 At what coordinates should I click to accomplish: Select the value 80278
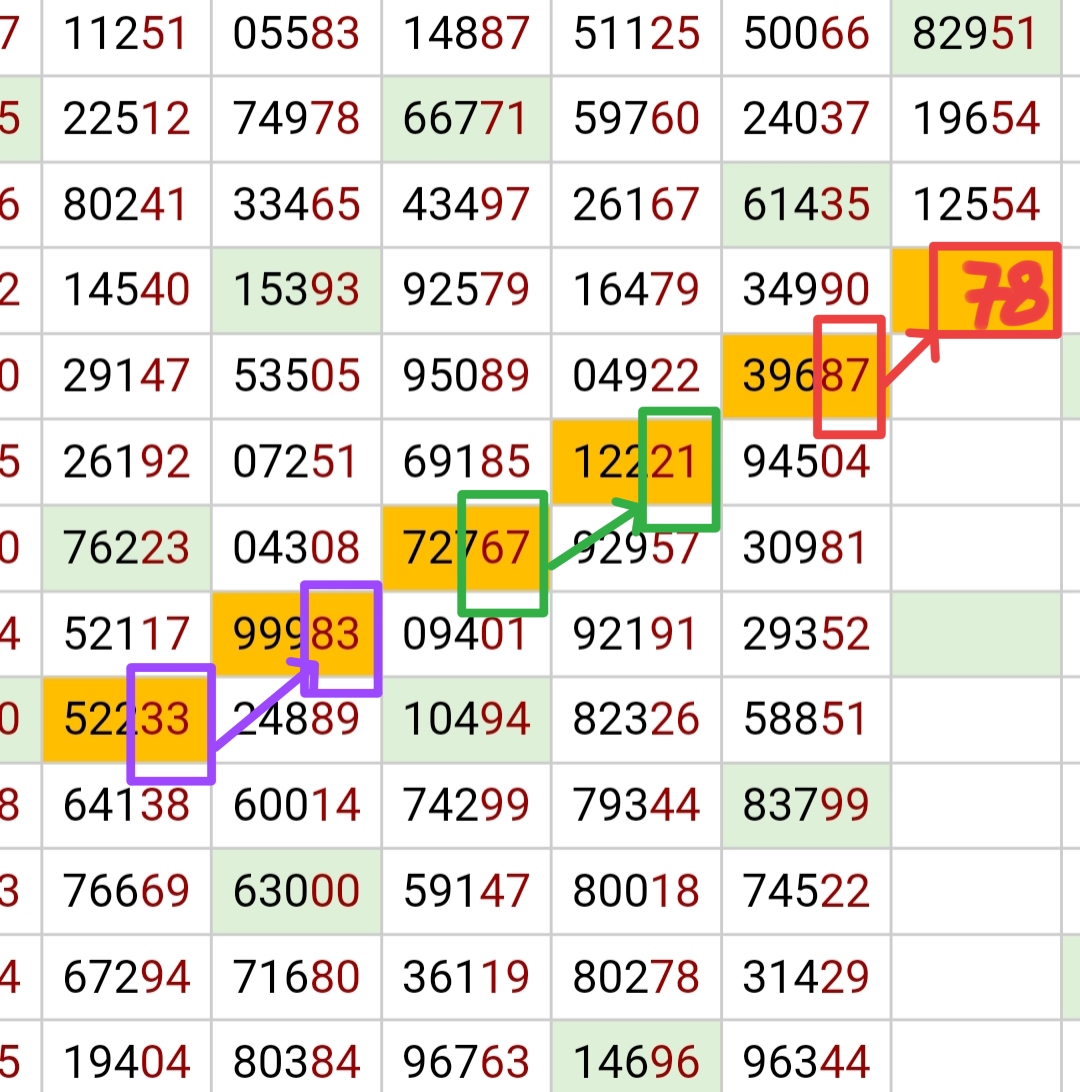coord(636,977)
